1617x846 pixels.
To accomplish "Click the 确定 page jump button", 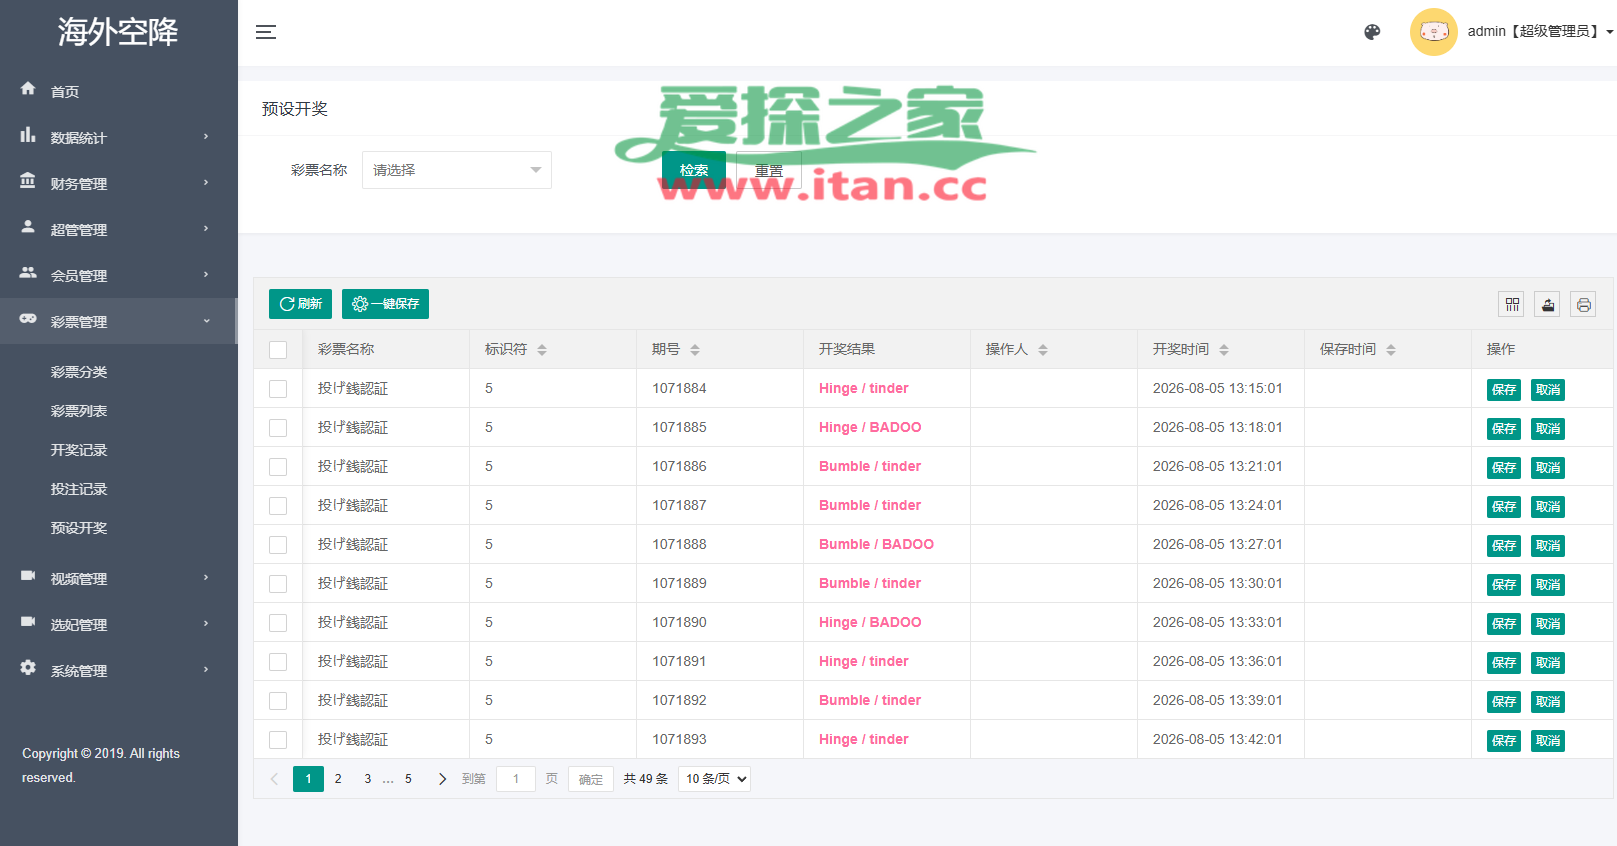I will pyautogui.click(x=591, y=779).
